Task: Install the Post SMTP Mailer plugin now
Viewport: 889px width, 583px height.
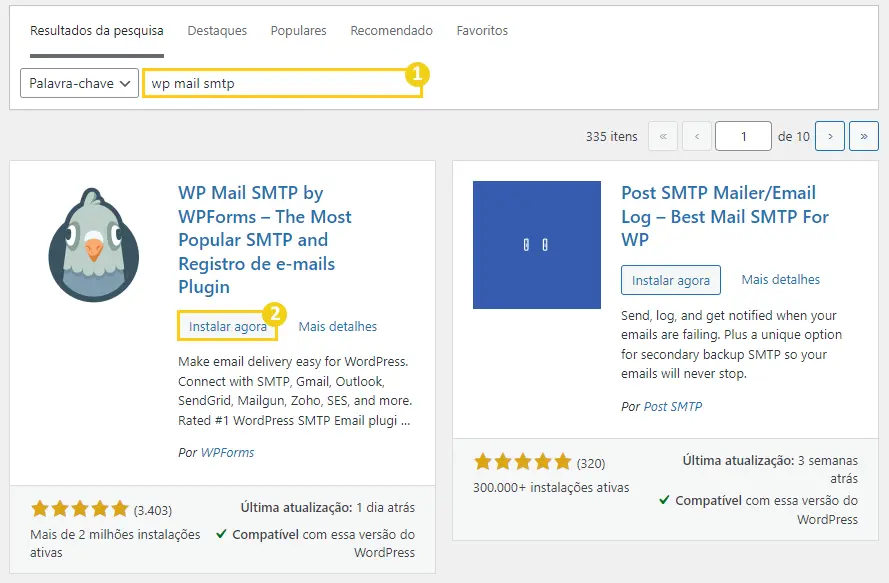Action: 671,280
